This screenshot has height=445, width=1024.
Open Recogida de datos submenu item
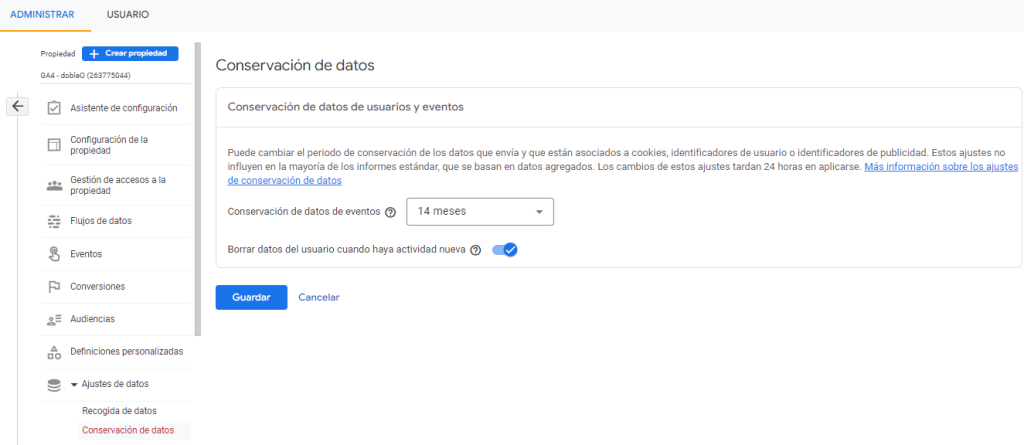coord(119,411)
